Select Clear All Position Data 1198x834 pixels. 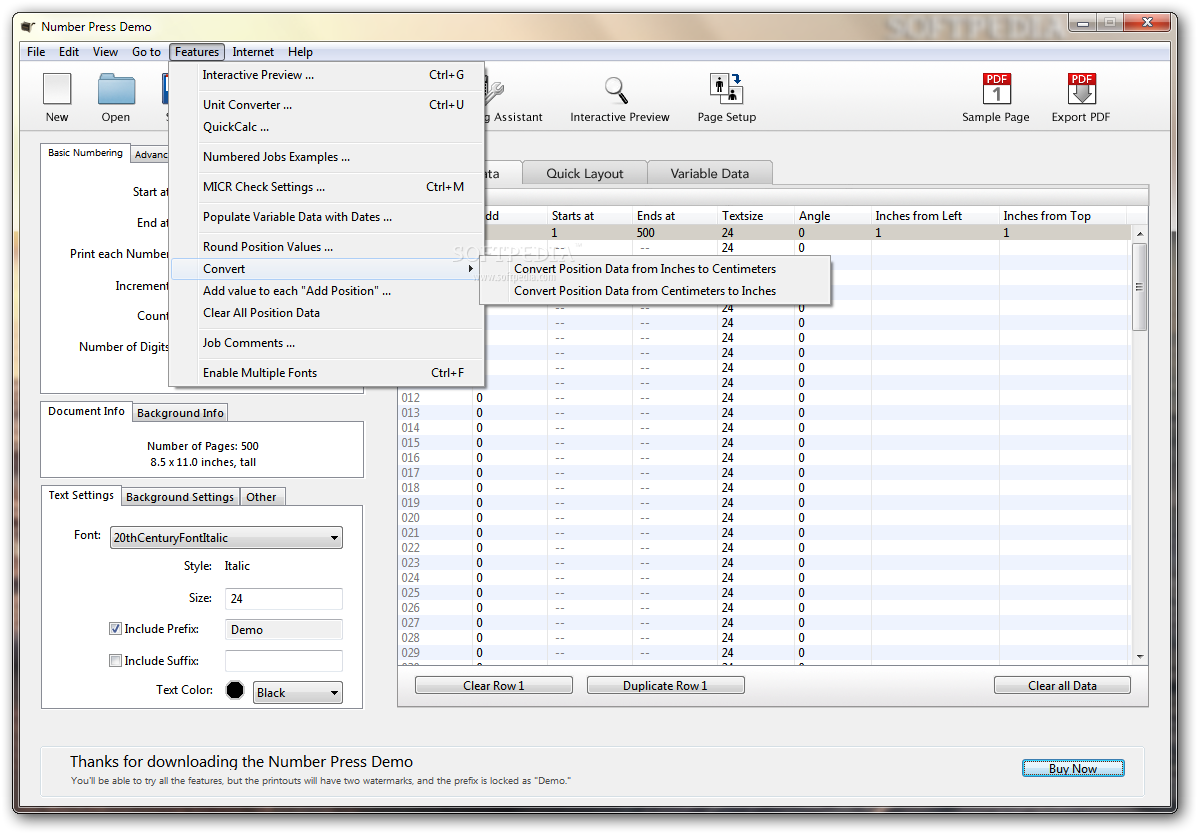(x=327, y=313)
